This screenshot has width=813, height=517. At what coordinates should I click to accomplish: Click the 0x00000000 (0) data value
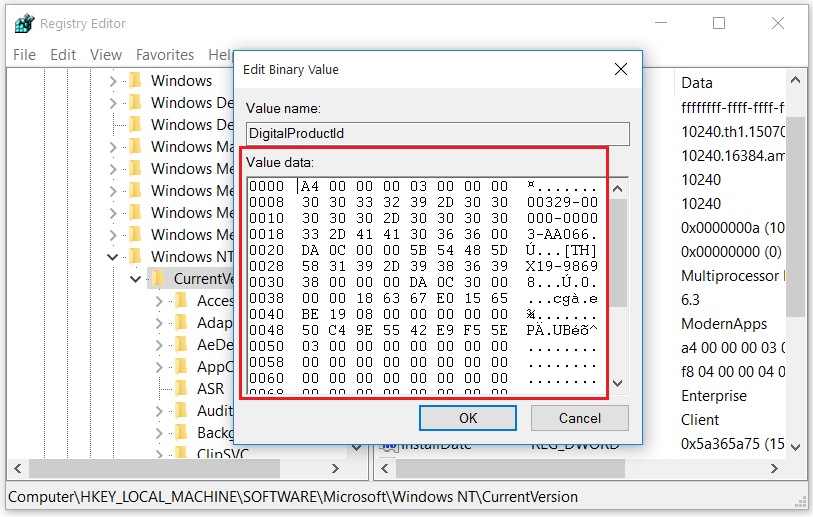click(x=731, y=252)
